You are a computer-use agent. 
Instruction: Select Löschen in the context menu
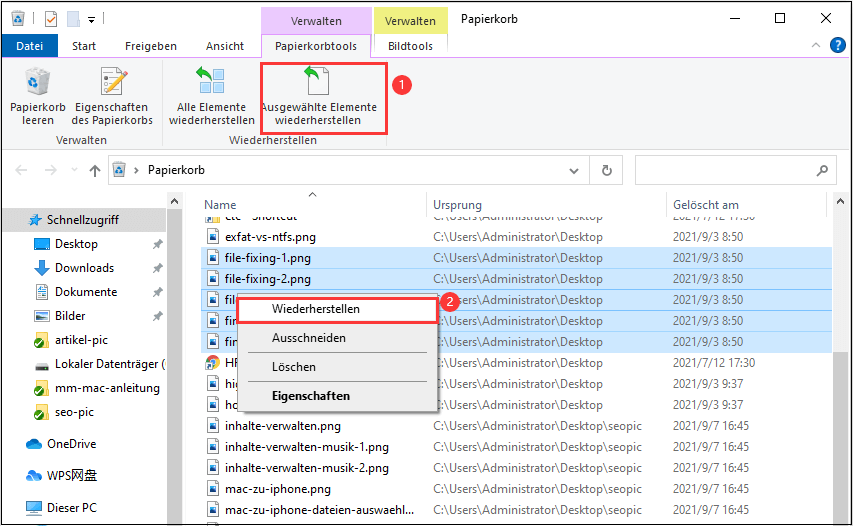(x=294, y=367)
